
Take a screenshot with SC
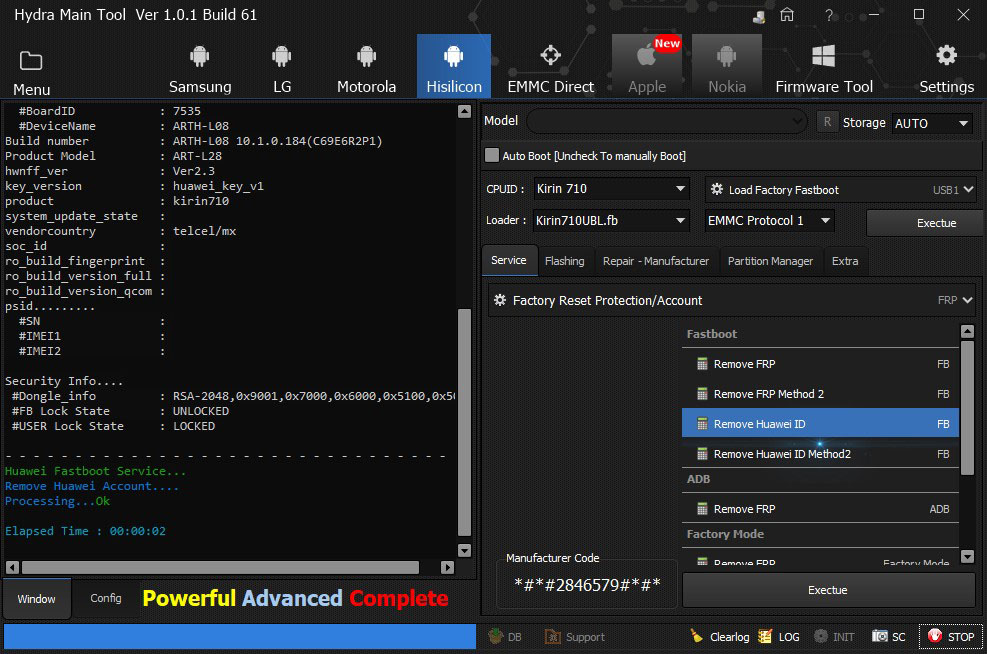click(888, 637)
